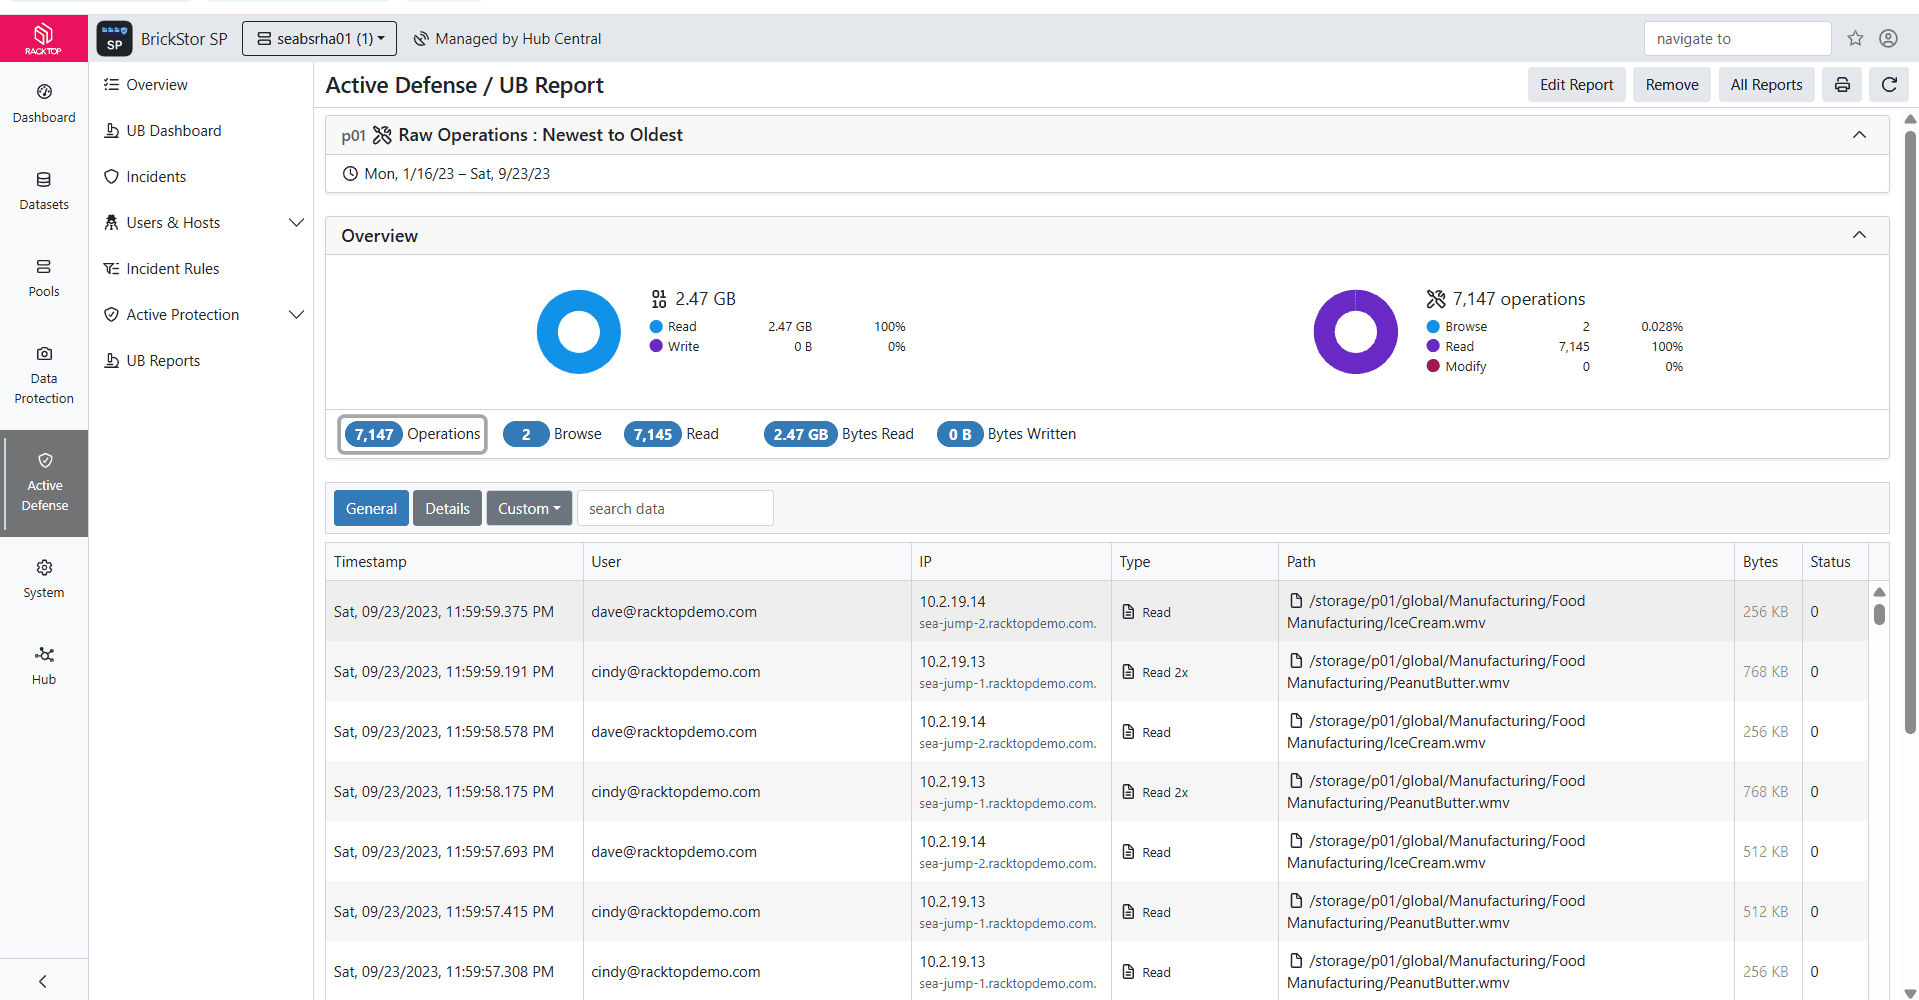Open the Custom columns dropdown

529,508
